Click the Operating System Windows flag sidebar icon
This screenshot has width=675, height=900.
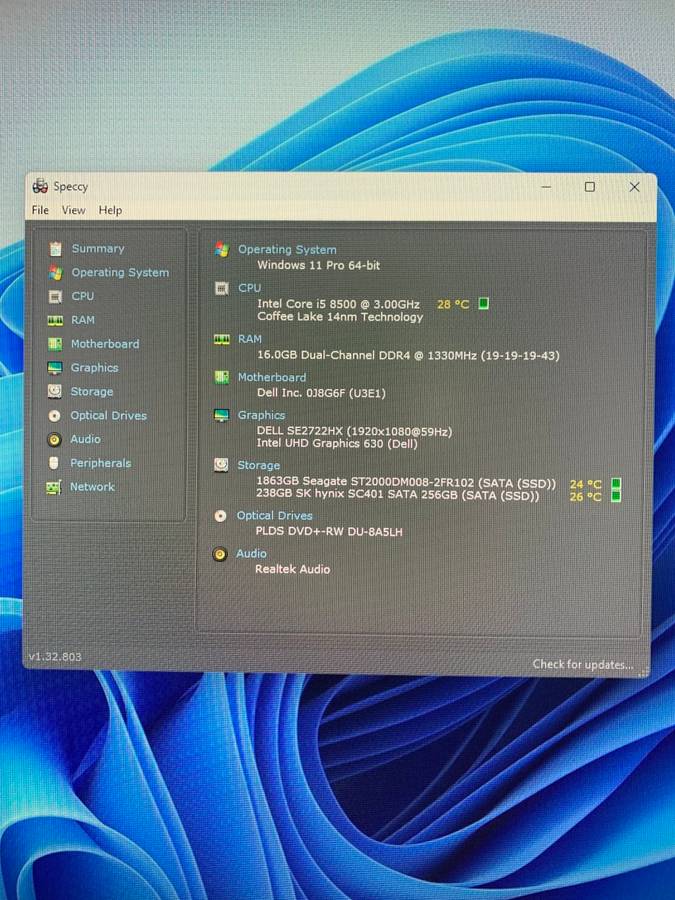(55, 273)
